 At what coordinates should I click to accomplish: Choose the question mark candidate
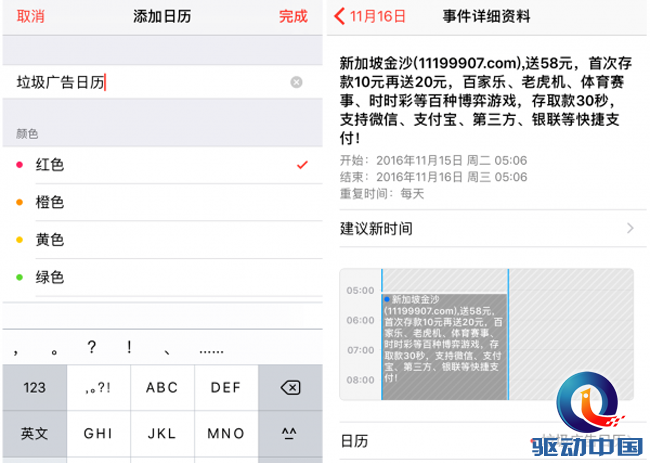[x=92, y=347]
